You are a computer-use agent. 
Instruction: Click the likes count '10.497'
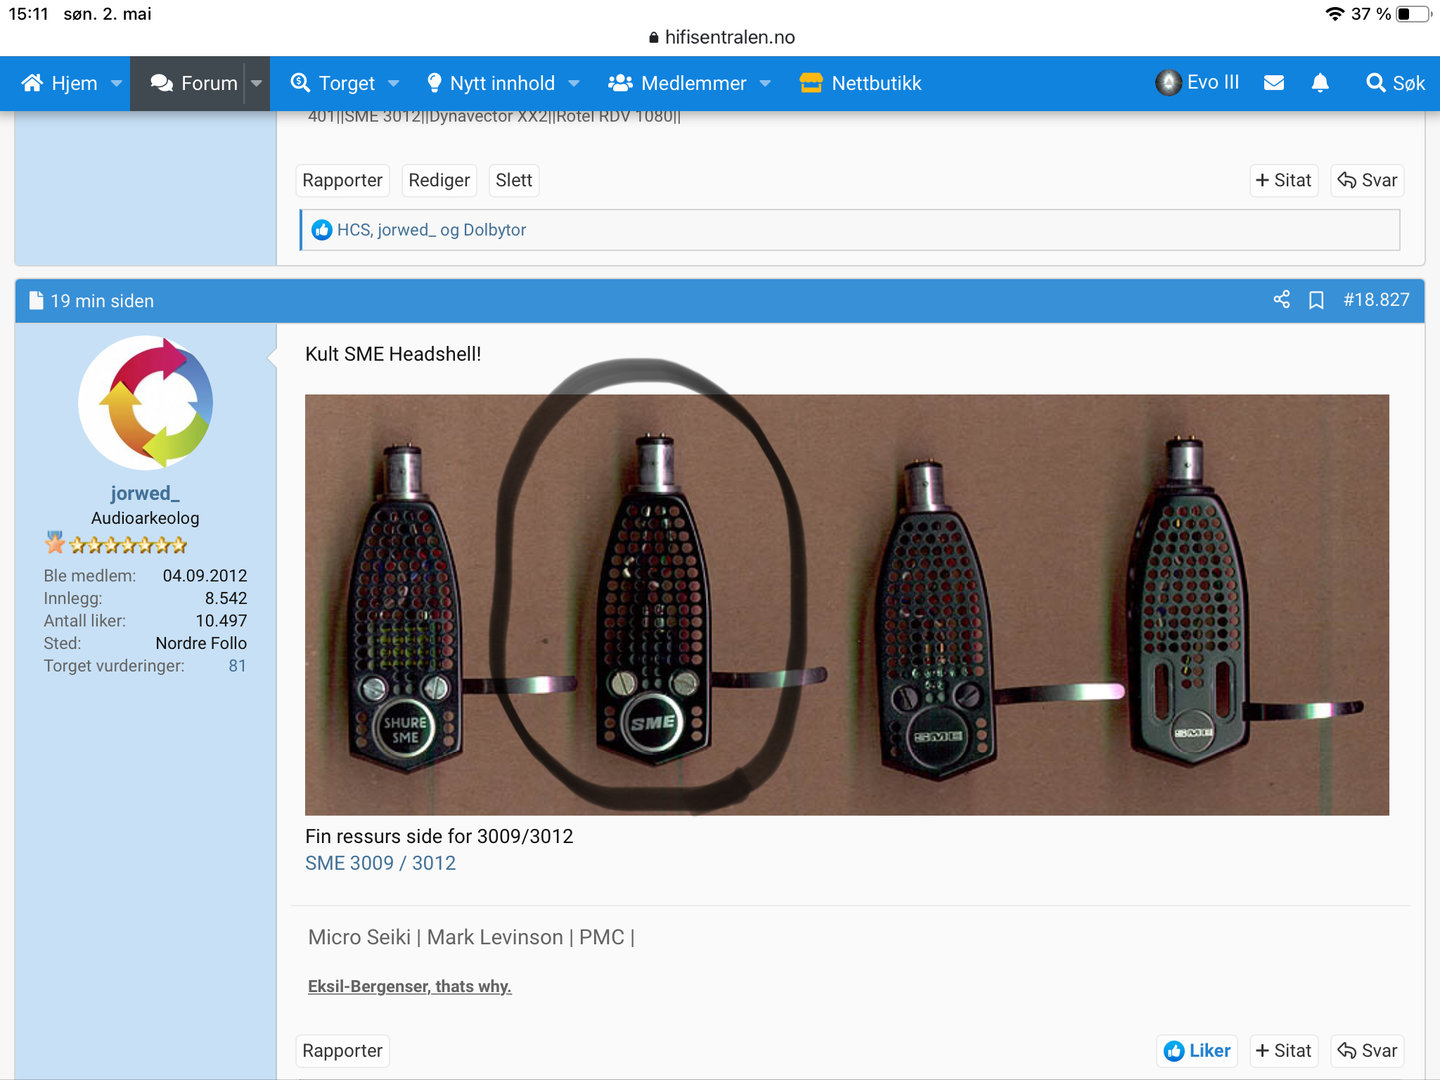(221, 621)
